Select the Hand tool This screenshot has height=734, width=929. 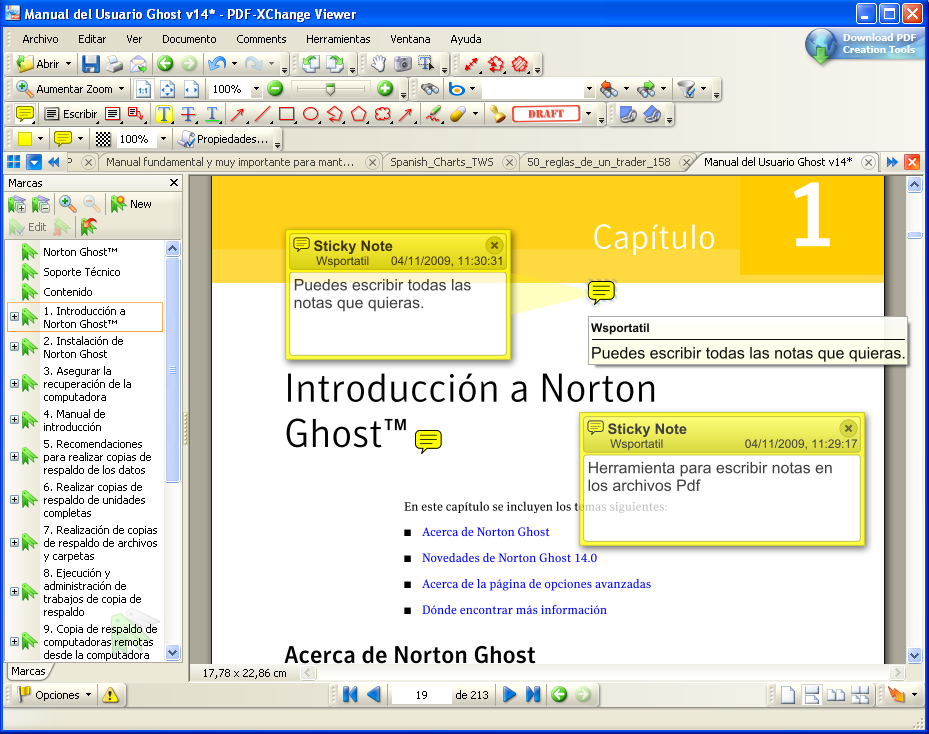coord(378,63)
